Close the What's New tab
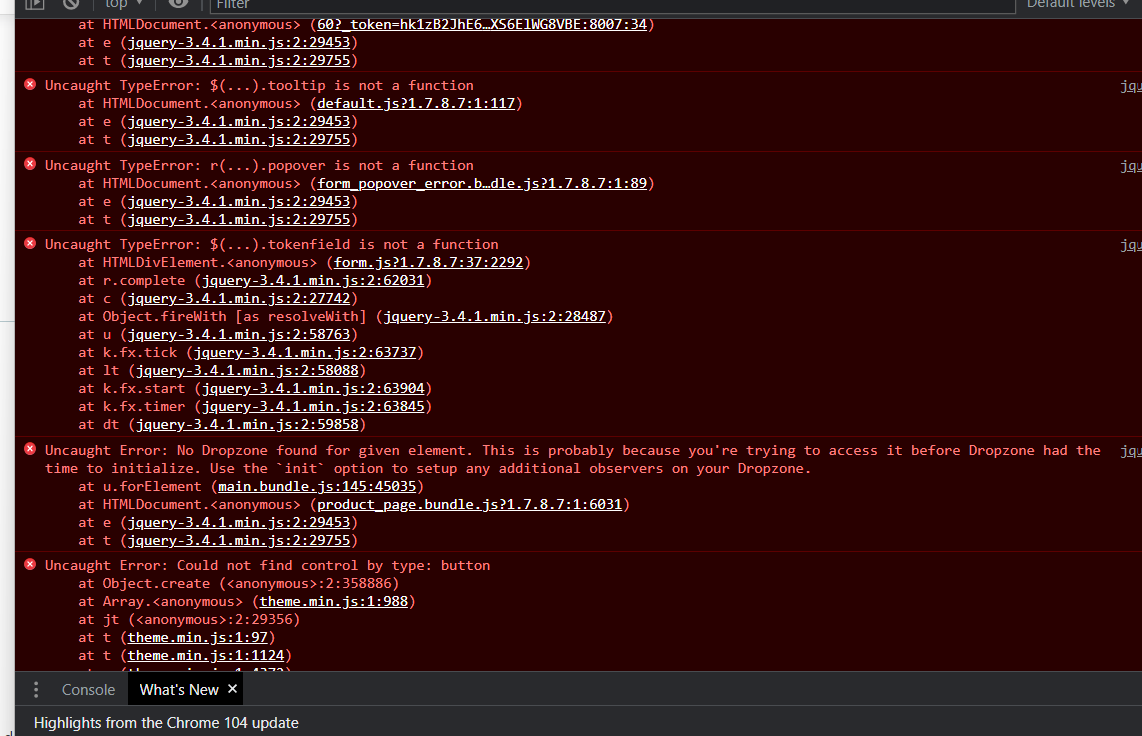 pos(232,689)
